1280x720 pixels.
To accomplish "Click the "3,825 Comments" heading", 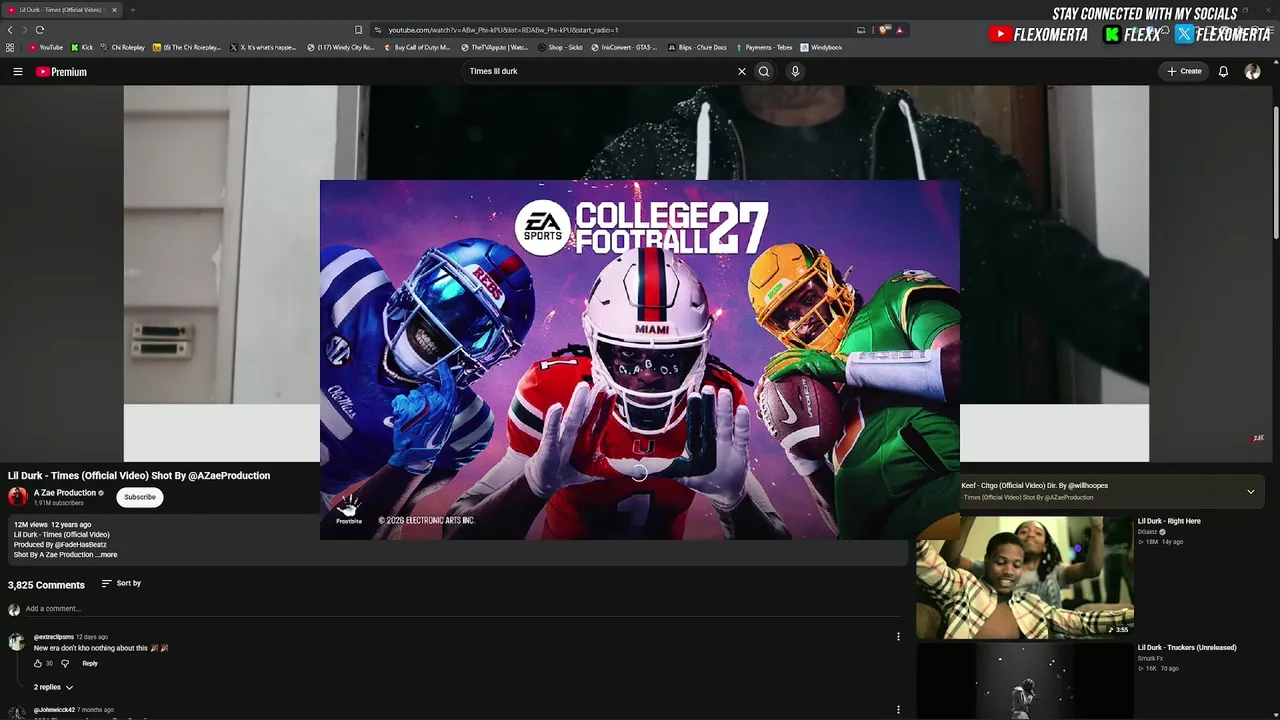I will click(46, 585).
